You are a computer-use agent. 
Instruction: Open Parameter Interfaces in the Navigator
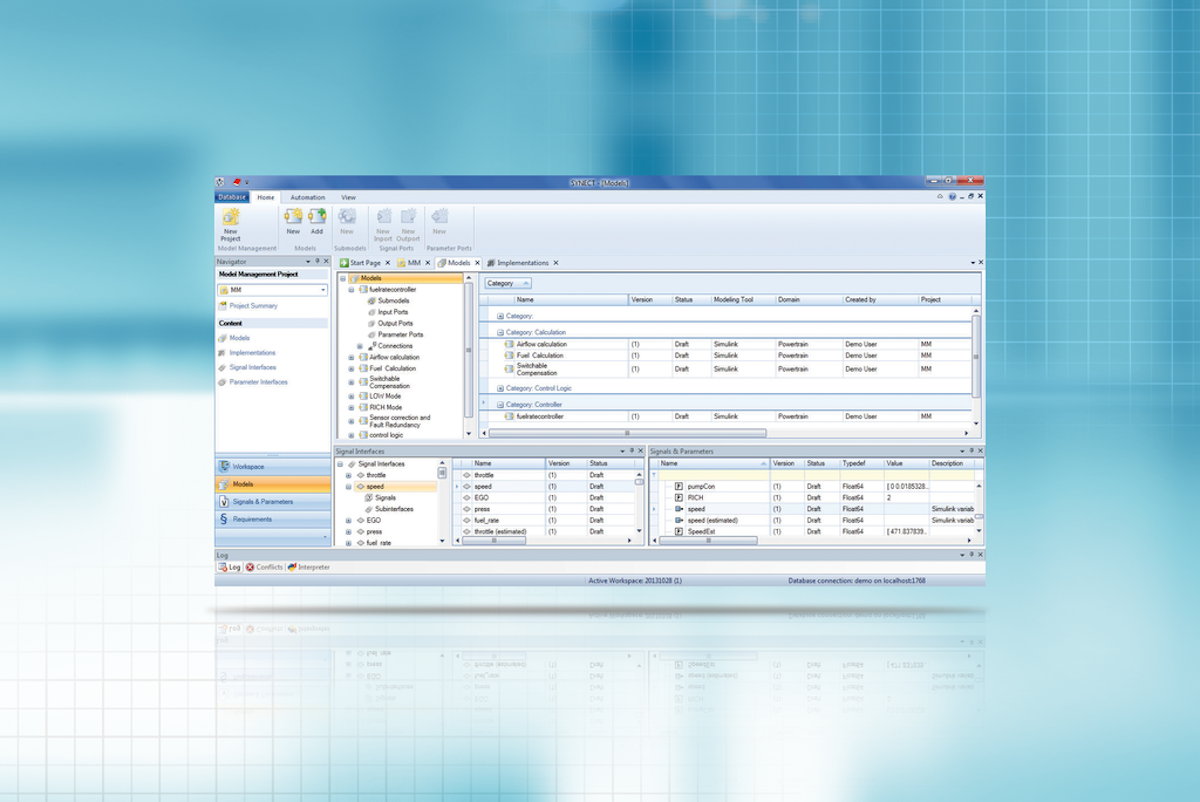(x=260, y=382)
